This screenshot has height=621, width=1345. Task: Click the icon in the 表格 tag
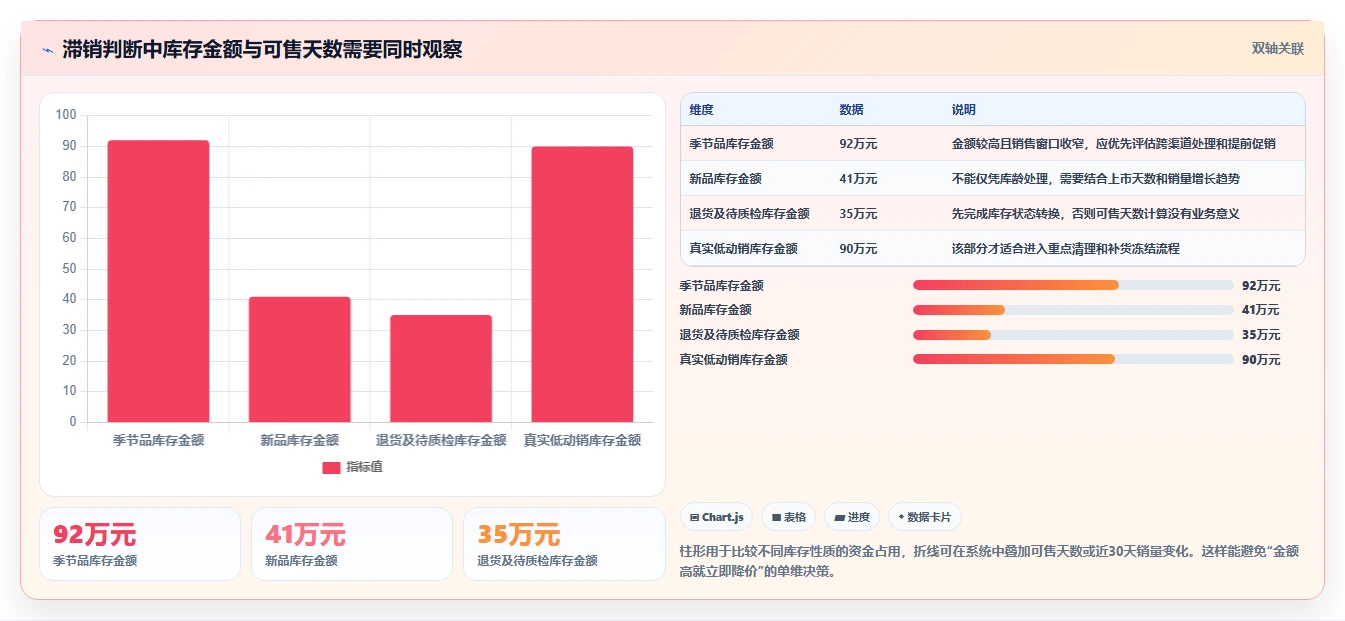click(x=776, y=517)
